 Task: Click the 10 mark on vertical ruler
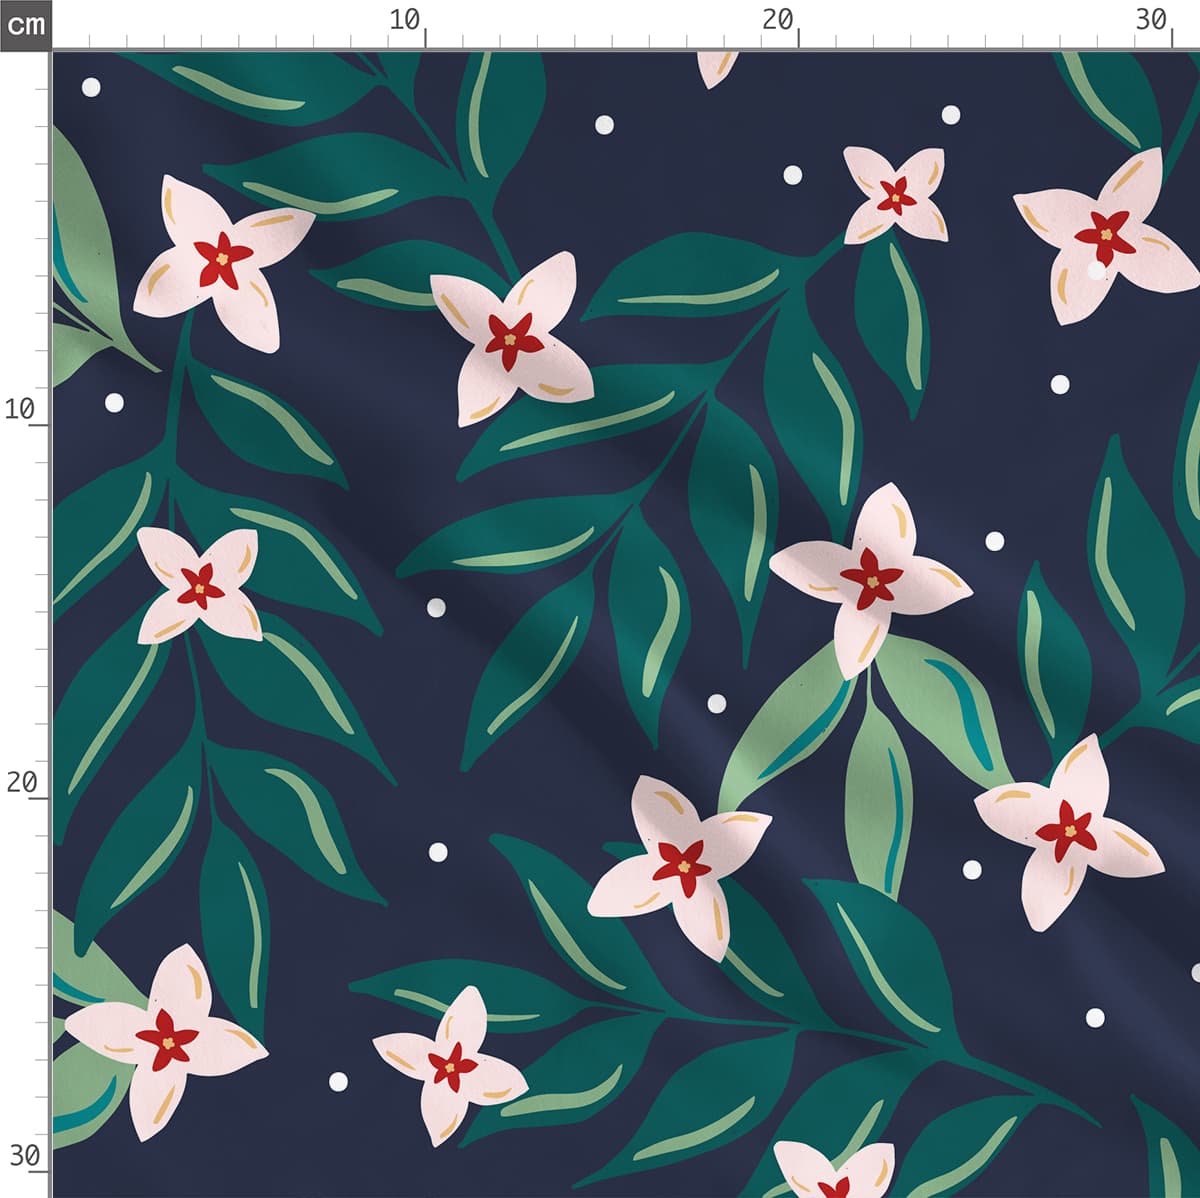tap(20, 408)
